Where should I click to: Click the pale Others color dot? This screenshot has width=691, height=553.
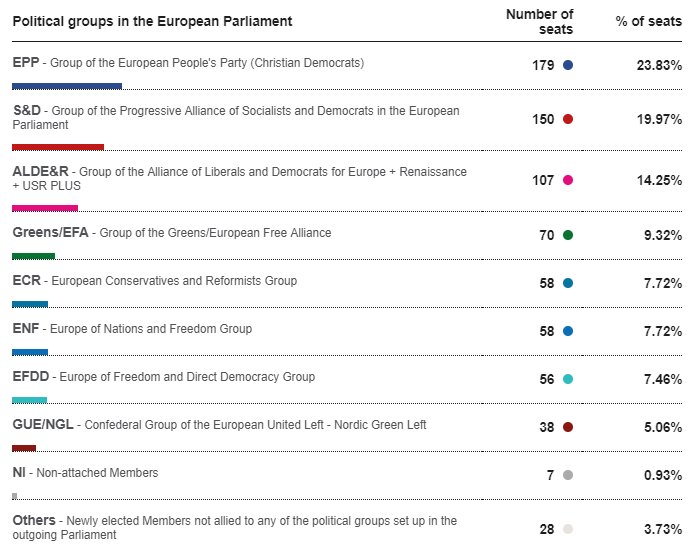tap(568, 529)
